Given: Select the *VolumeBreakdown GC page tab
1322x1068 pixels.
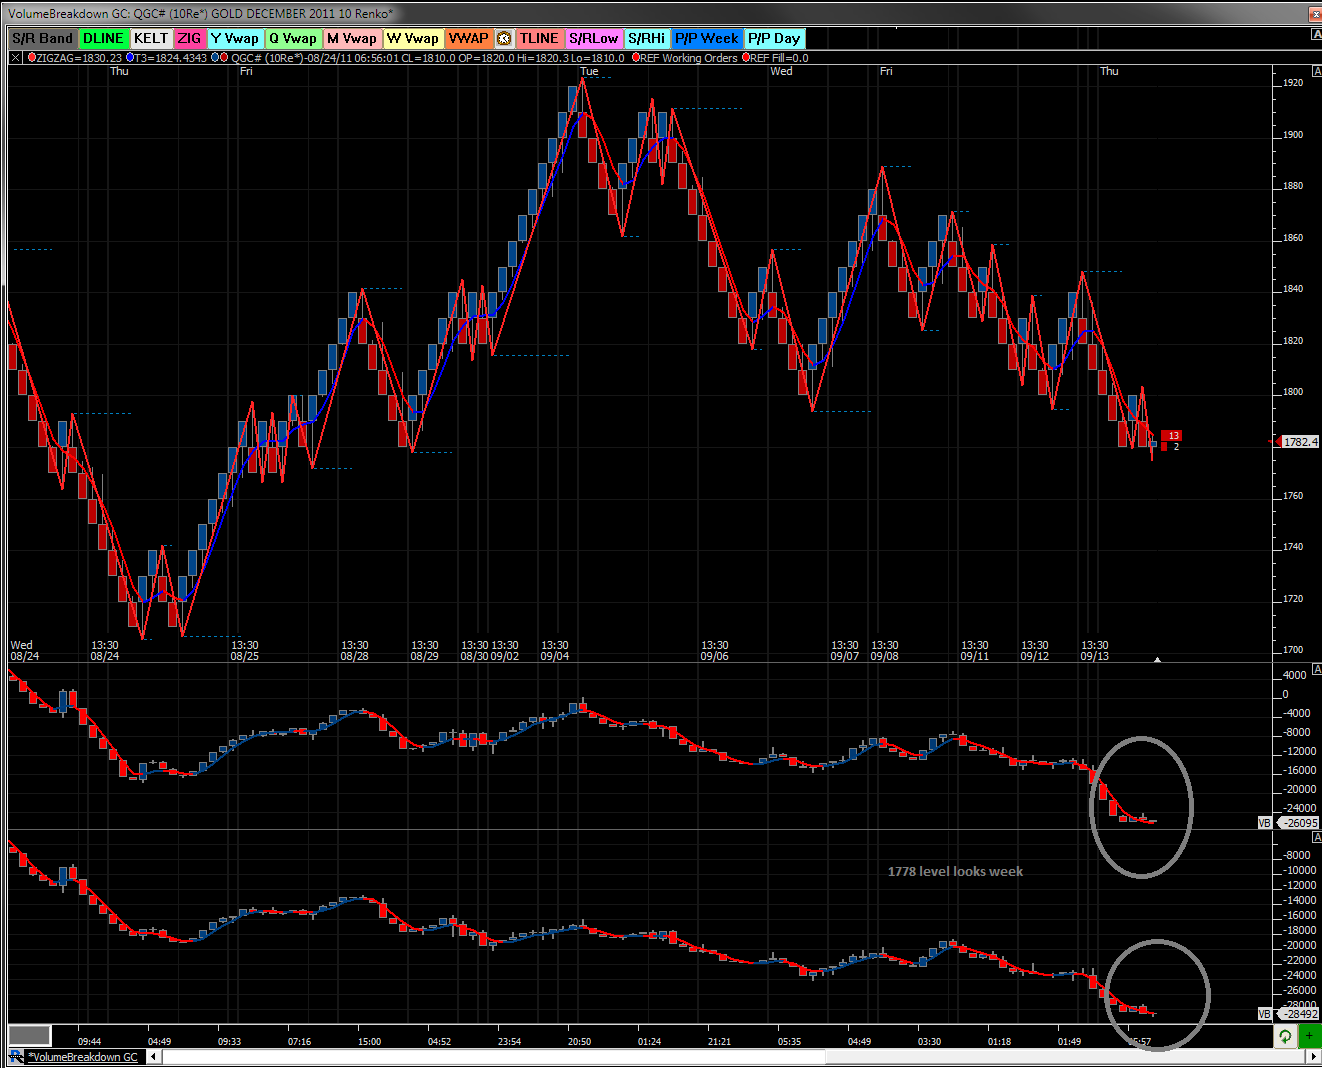Looking at the screenshot, I should 83,1057.
